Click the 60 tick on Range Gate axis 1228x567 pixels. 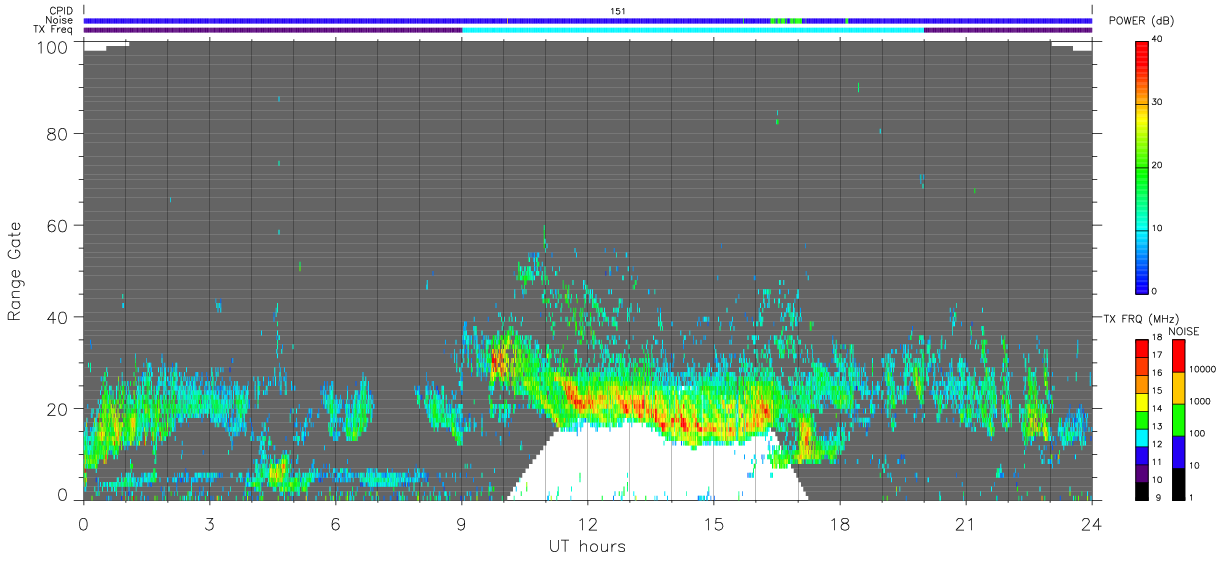(x=56, y=225)
